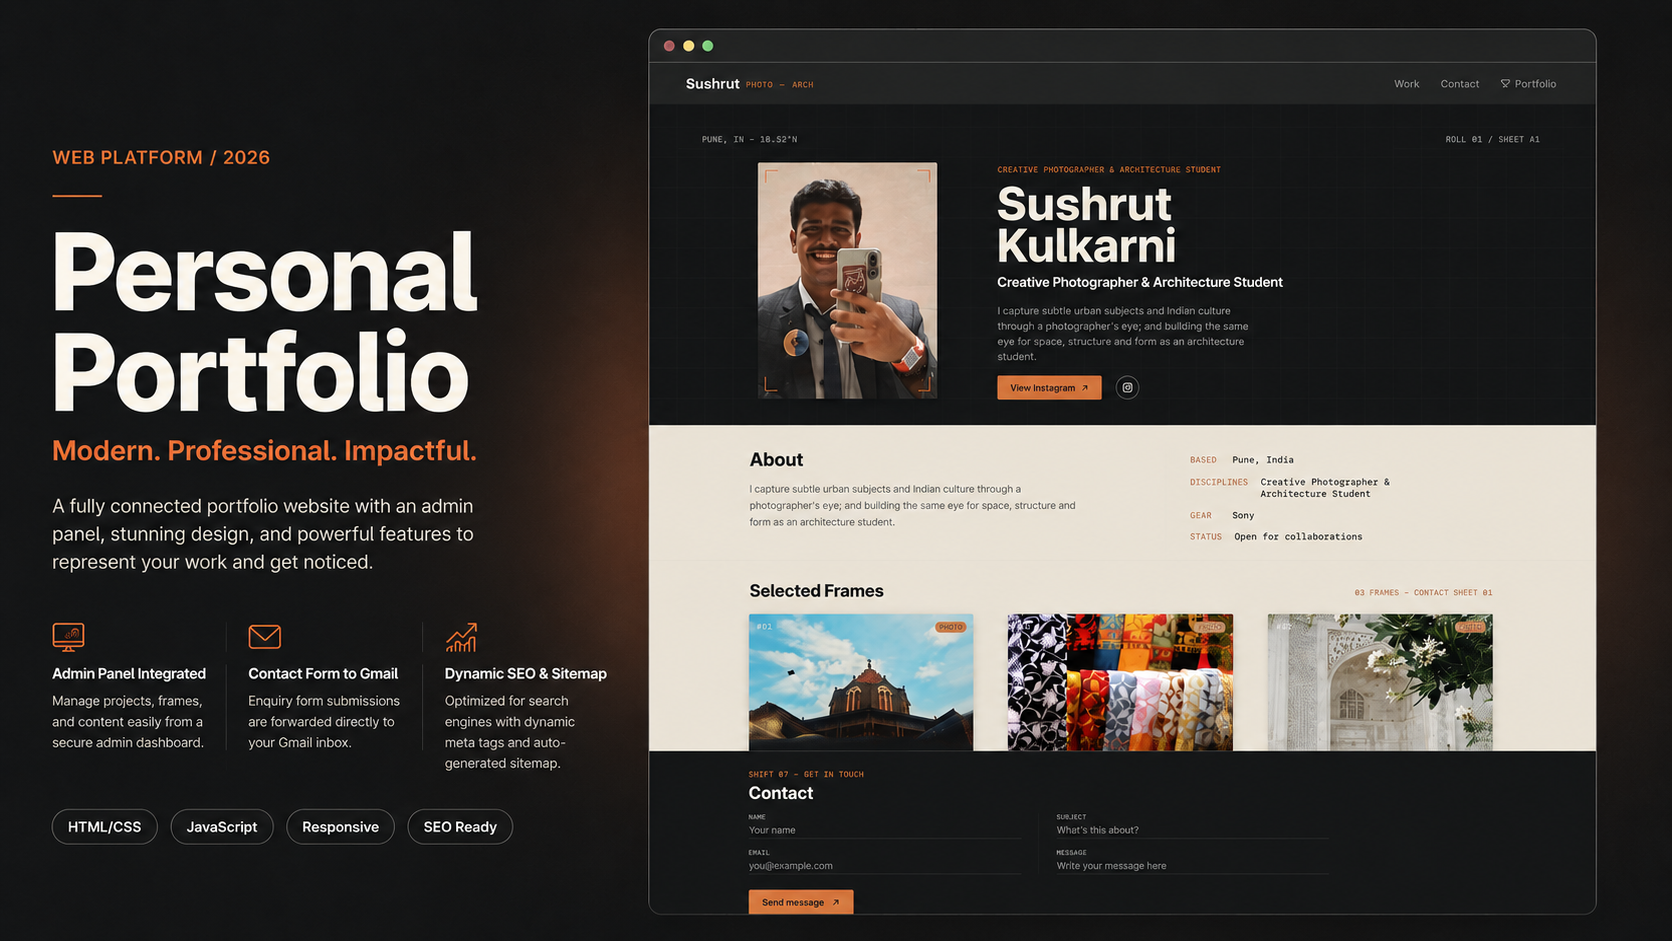Click the 'Modern. Professional. Impactful.' tagline
Image resolution: width=1672 pixels, height=941 pixels.
[264, 451]
